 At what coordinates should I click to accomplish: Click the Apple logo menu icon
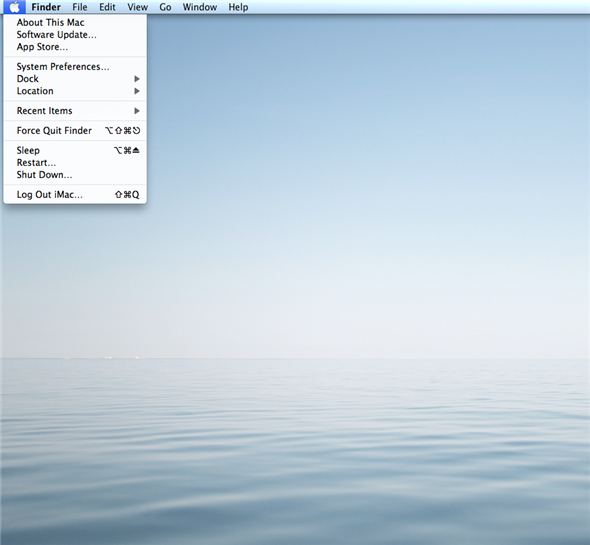(x=14, y=7)
